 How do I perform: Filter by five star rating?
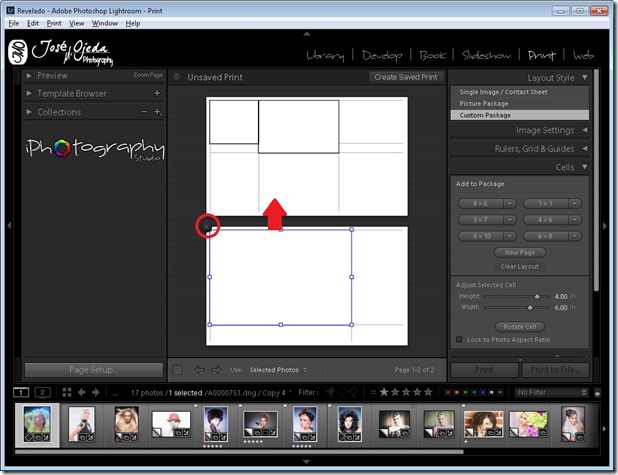pos(428,392)
